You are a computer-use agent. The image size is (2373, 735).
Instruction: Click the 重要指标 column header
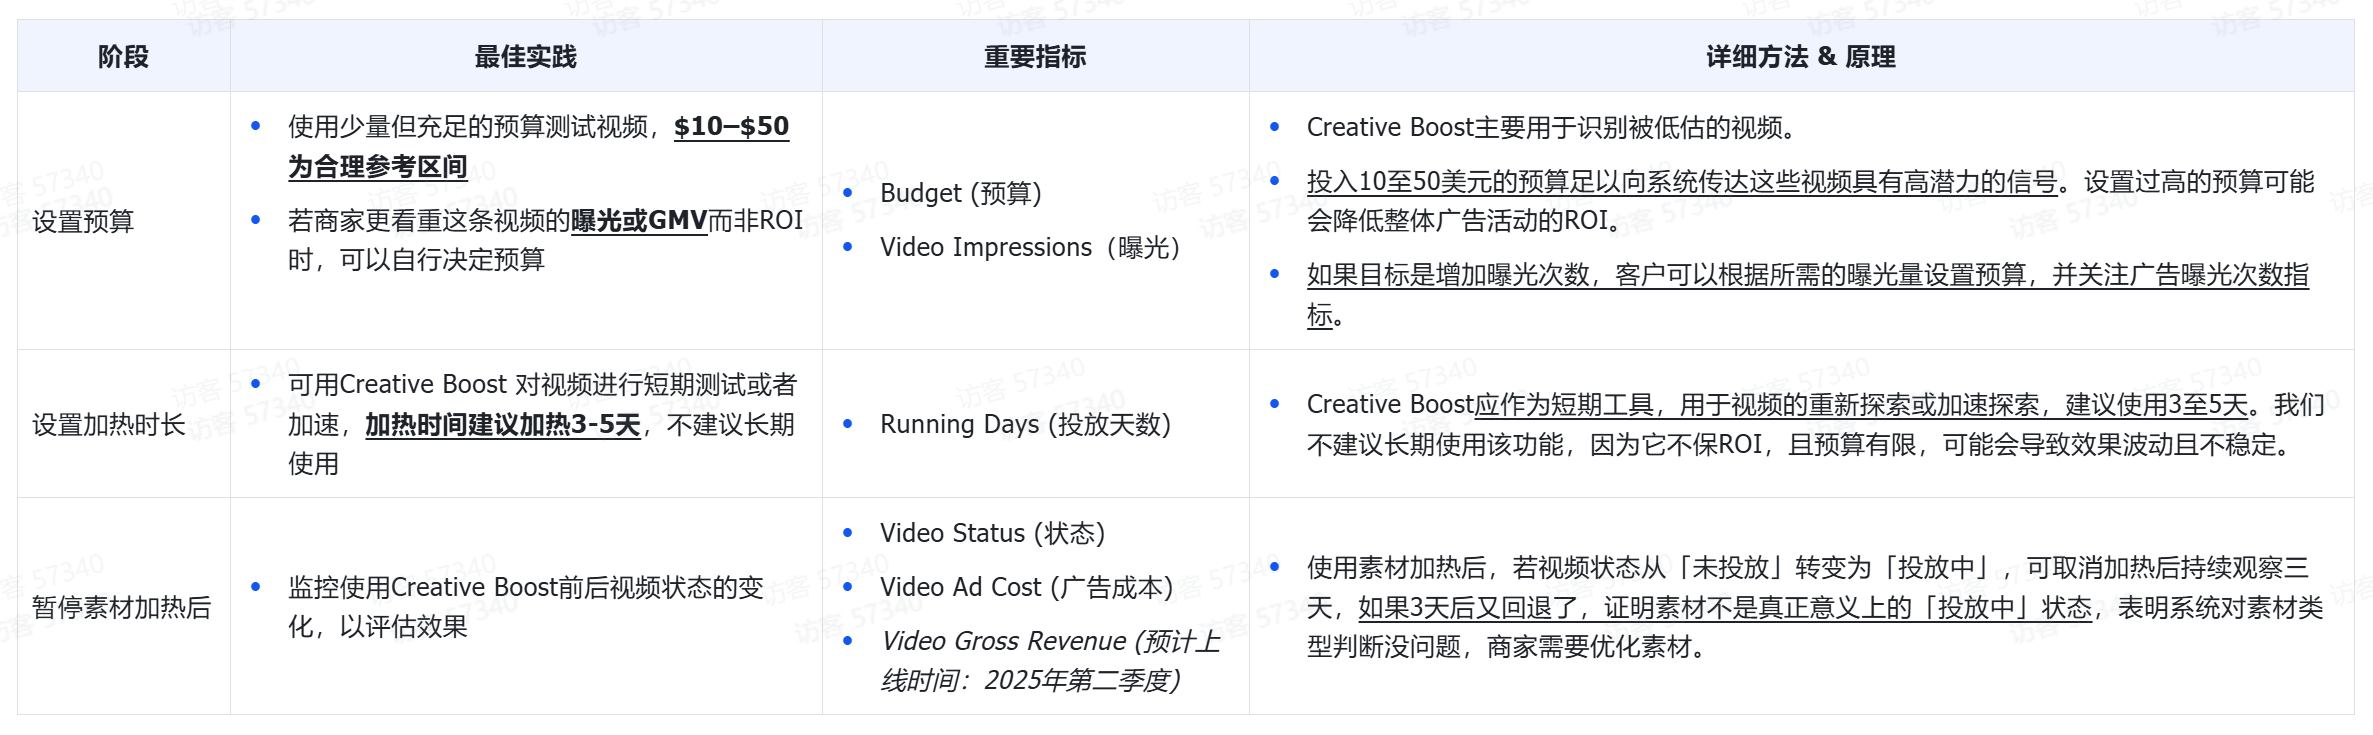click(x=1035, y=57)
